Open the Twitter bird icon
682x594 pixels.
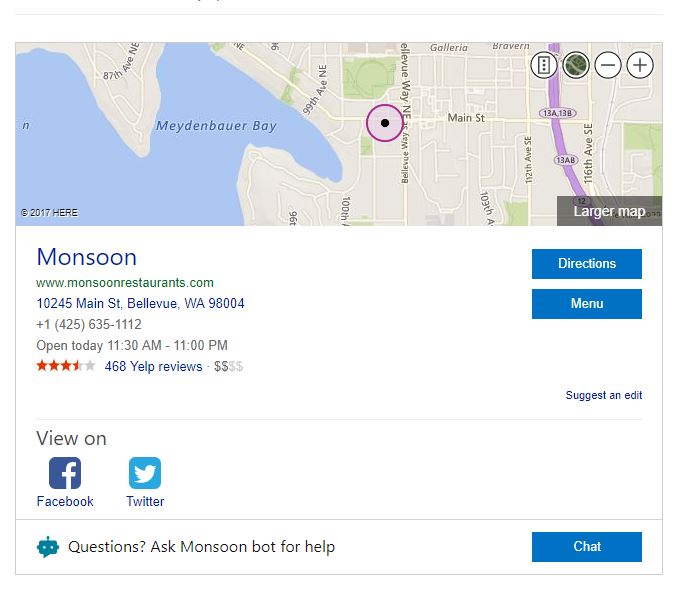[x=145, y=473]
